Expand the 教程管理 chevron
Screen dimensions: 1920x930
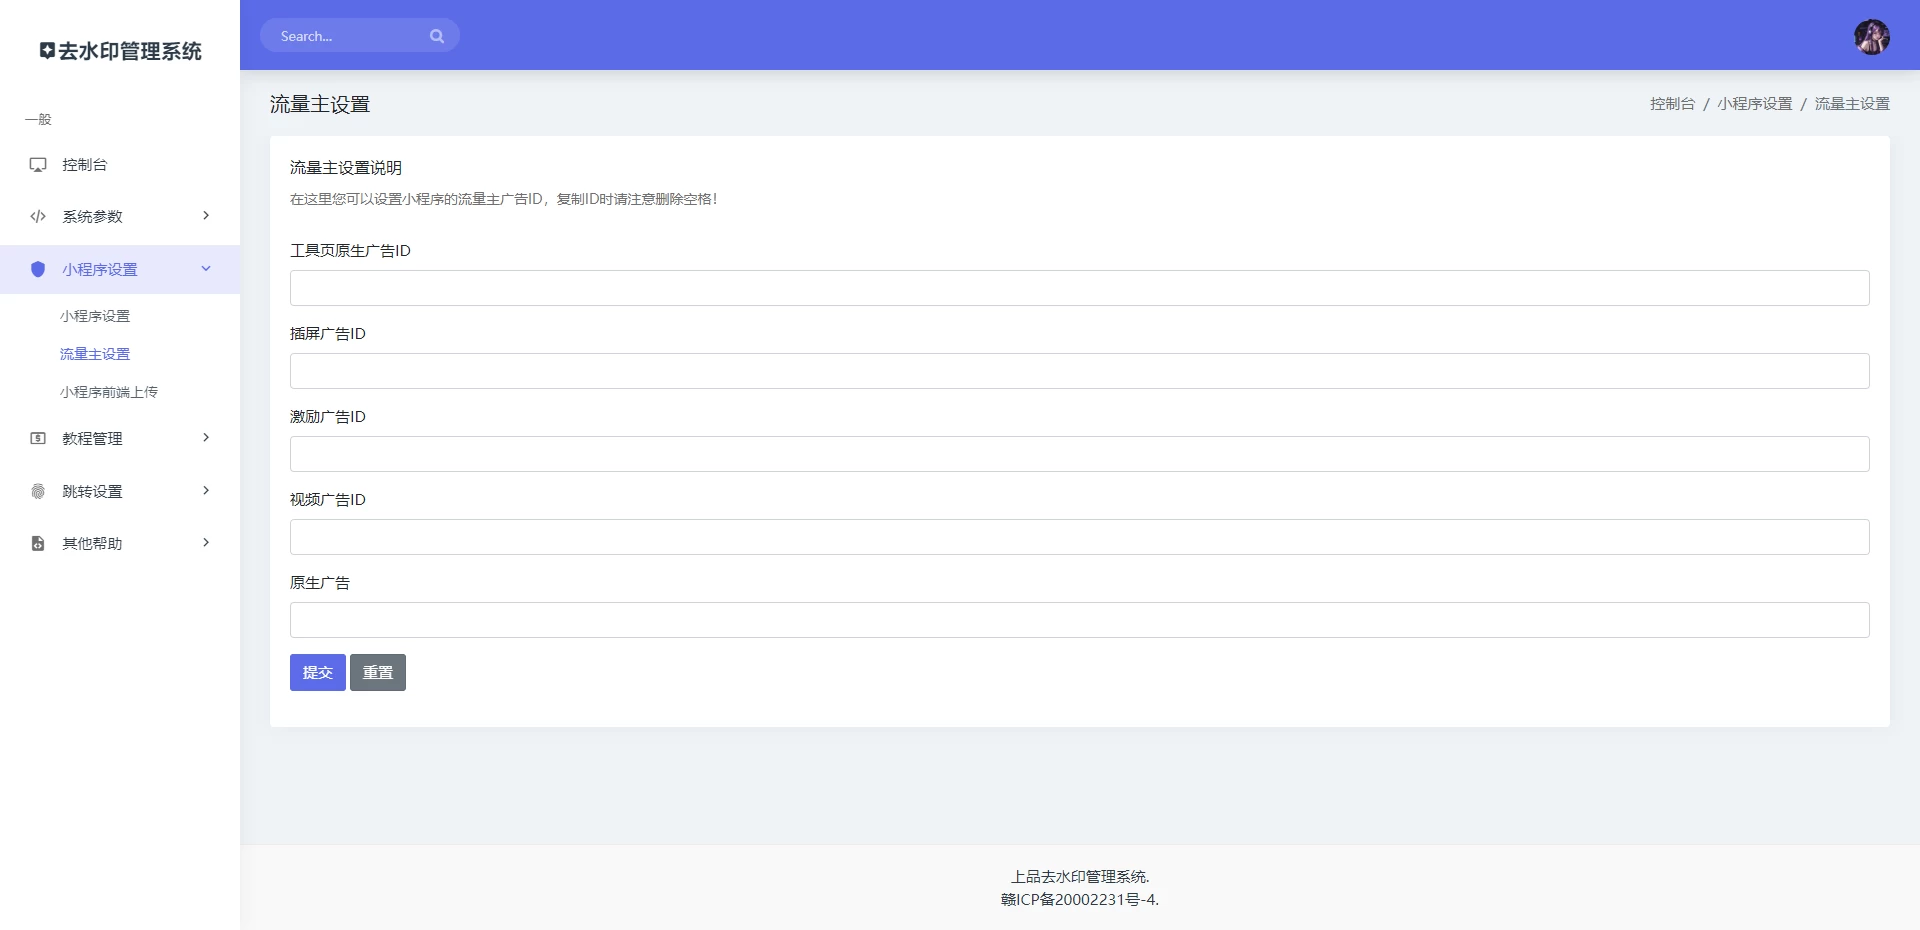206,438
